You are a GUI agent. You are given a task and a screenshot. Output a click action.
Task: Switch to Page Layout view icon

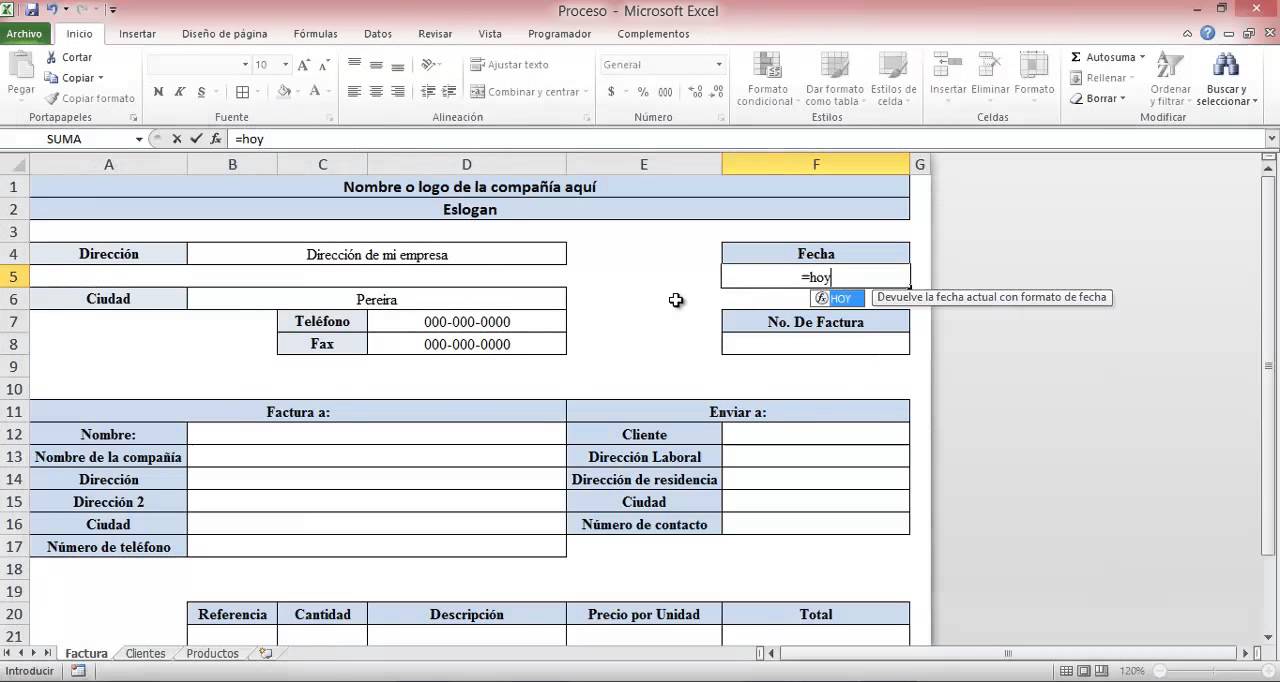point(1086,671)
